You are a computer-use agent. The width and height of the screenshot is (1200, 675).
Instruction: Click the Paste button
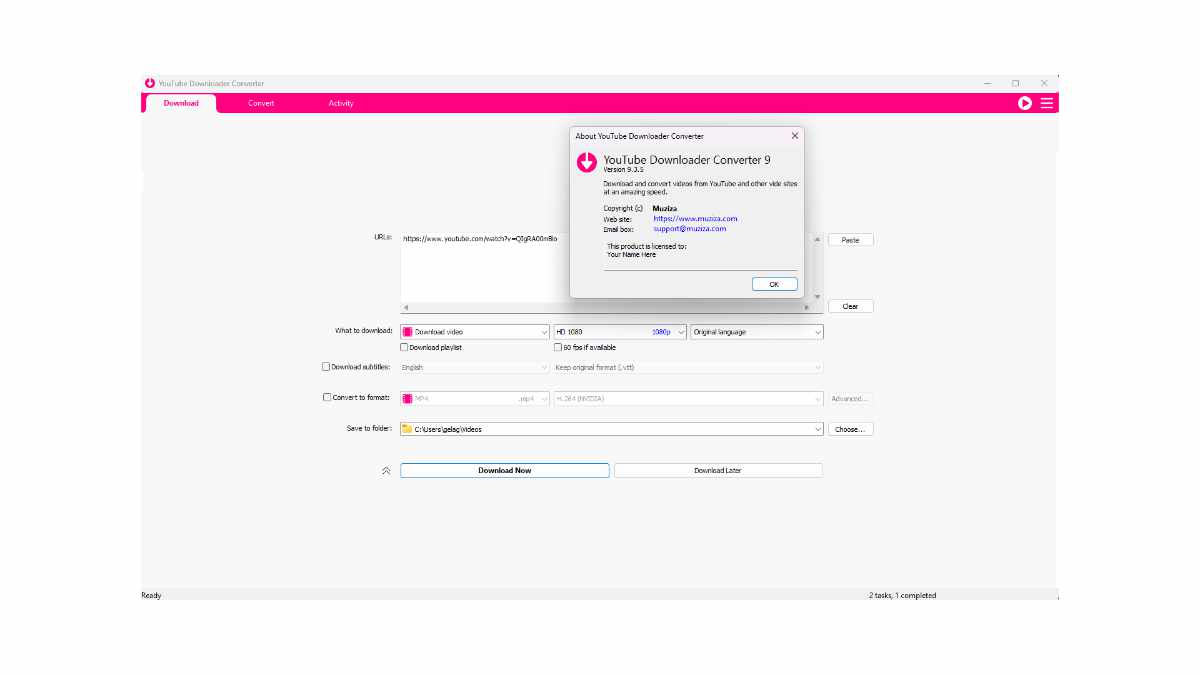850,240
